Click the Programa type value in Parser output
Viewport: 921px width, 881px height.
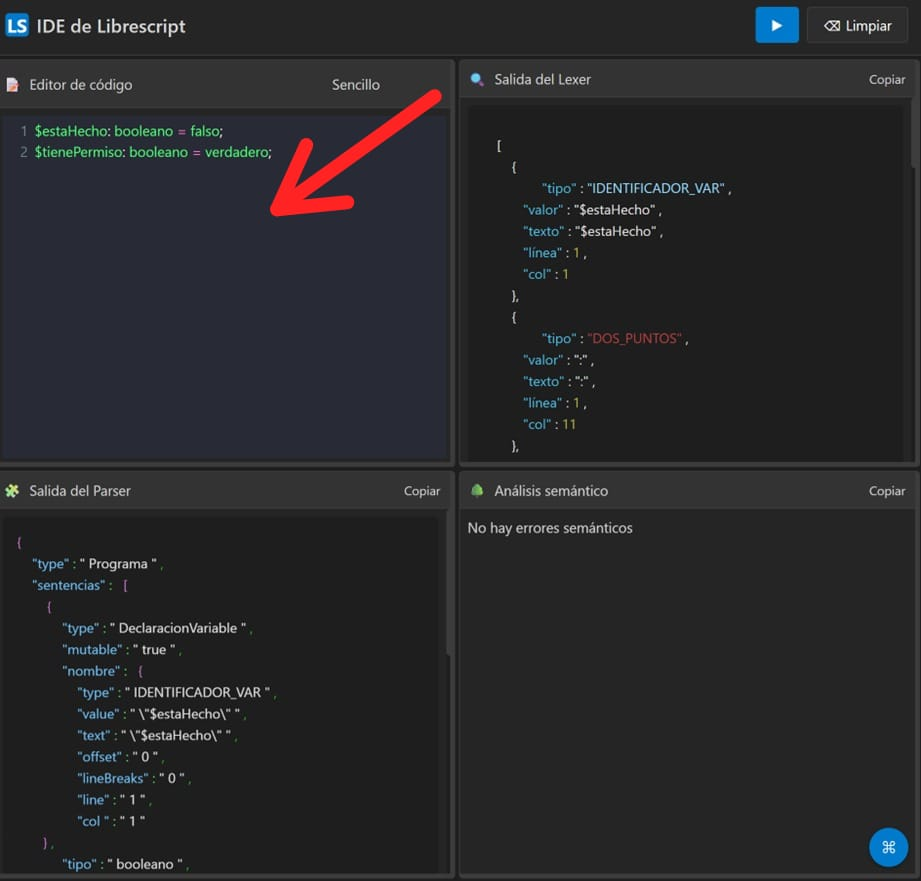pyautogui.click(x=118, y=564)
